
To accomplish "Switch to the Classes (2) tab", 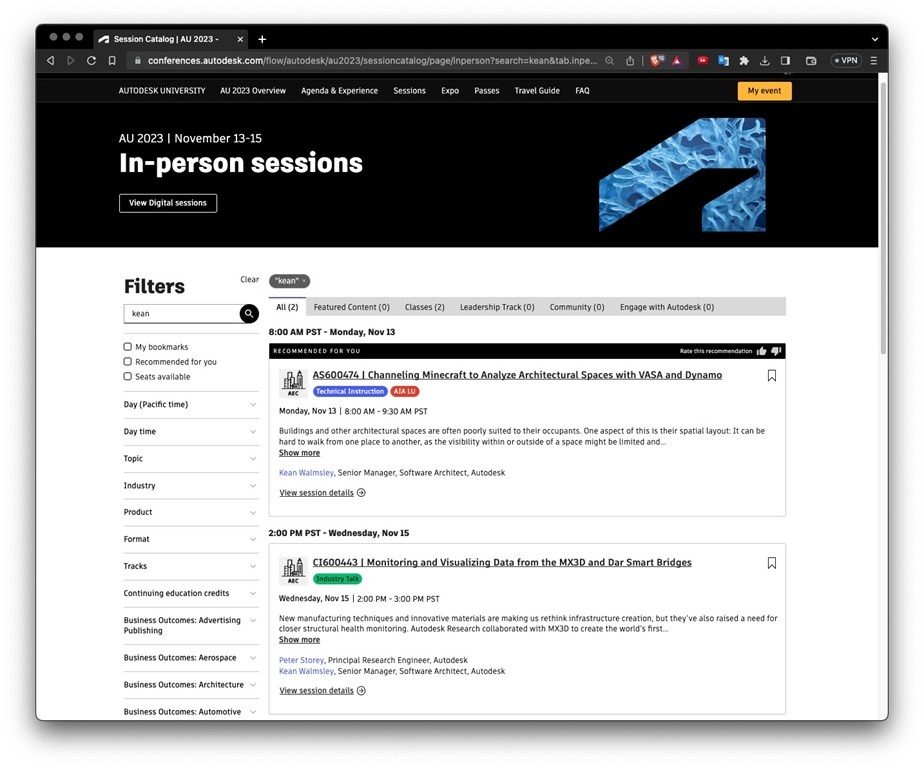I will 425,307.
